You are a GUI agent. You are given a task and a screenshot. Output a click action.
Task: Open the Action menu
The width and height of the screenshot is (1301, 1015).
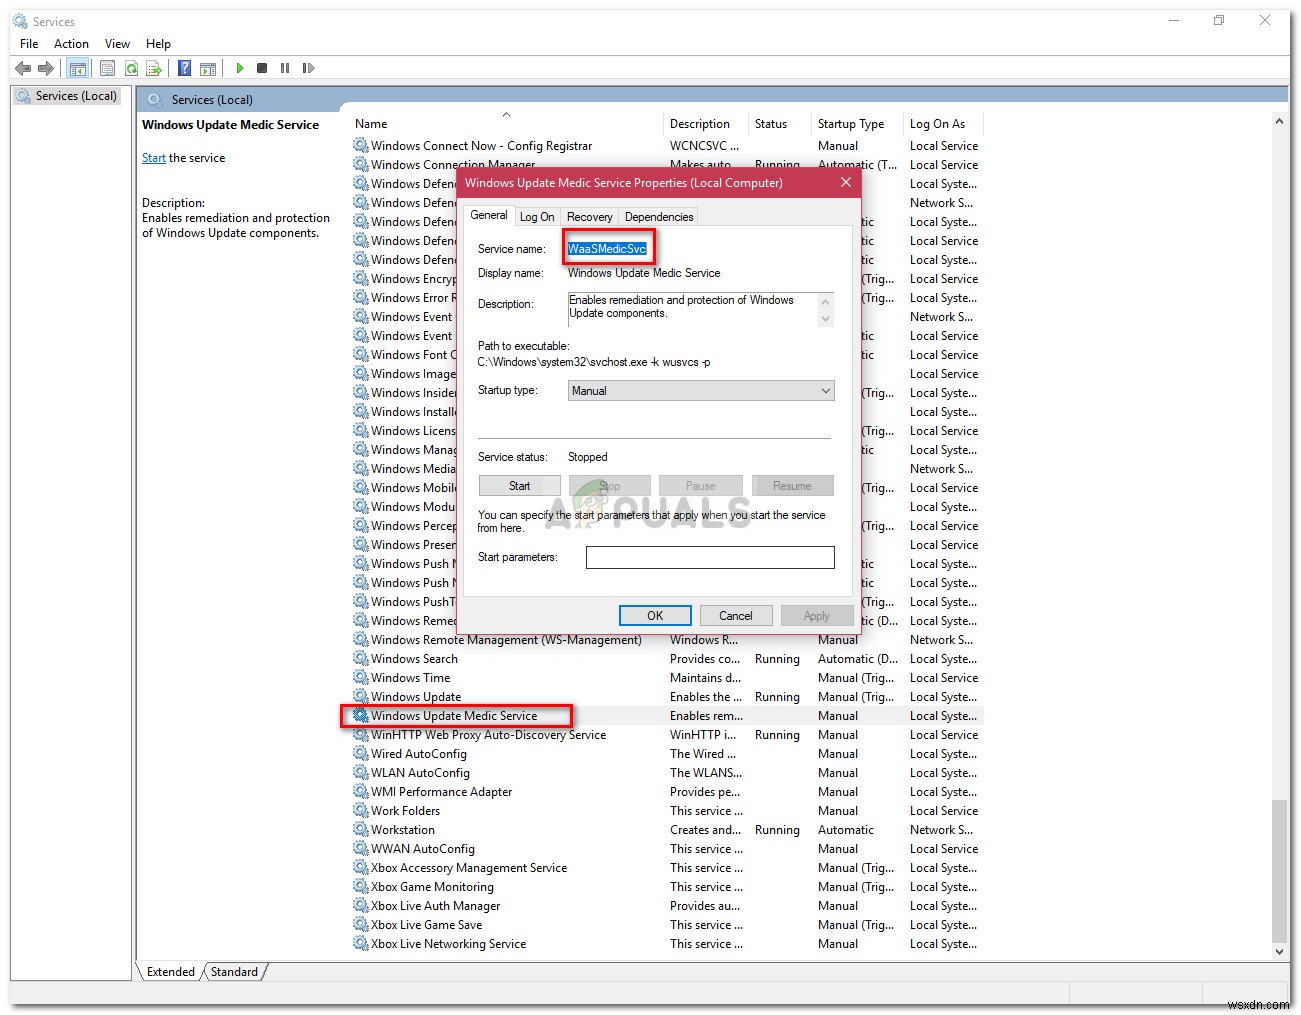(x=71, y=44)
